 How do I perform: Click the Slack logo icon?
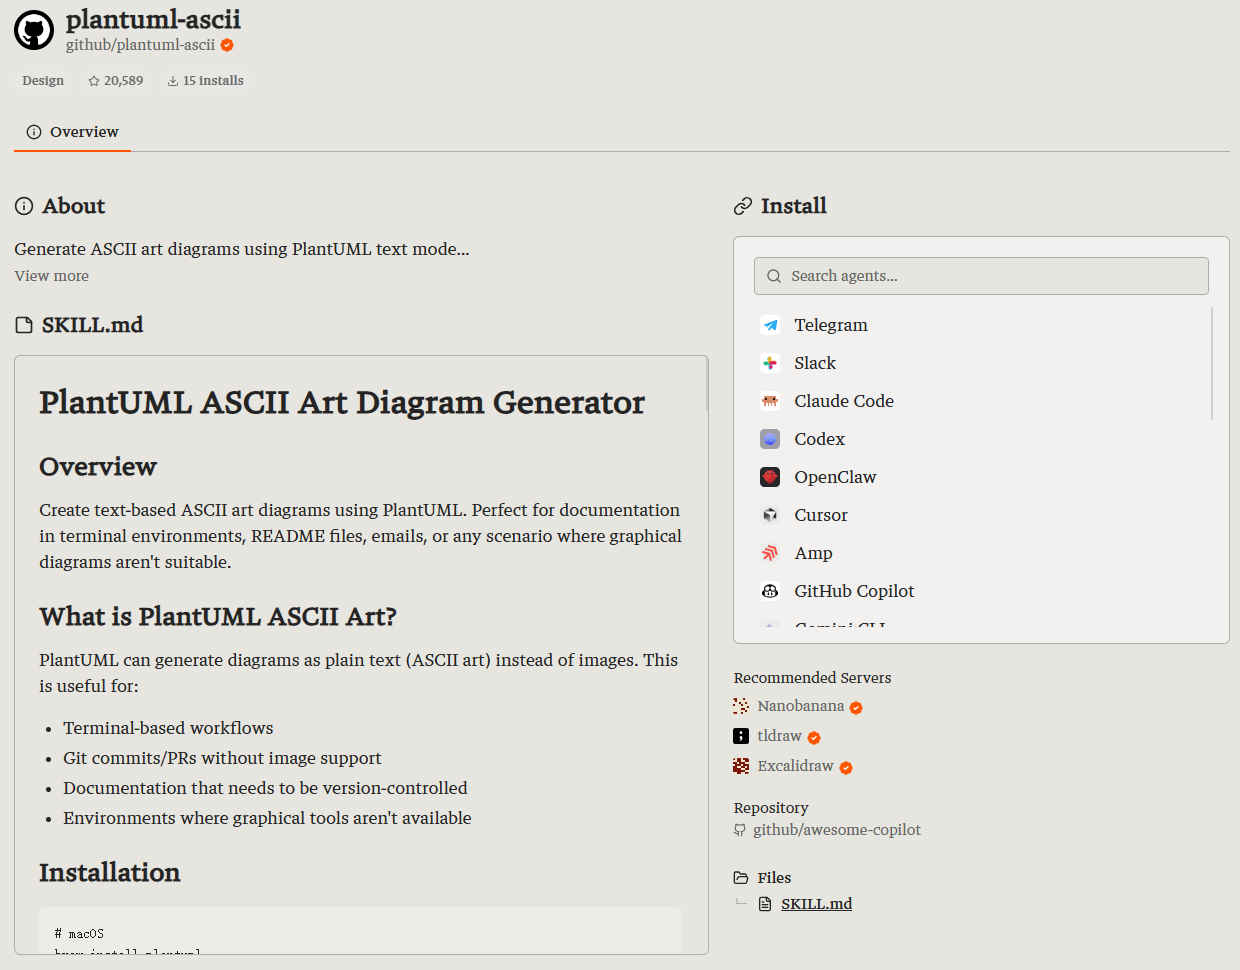(770, 363)
